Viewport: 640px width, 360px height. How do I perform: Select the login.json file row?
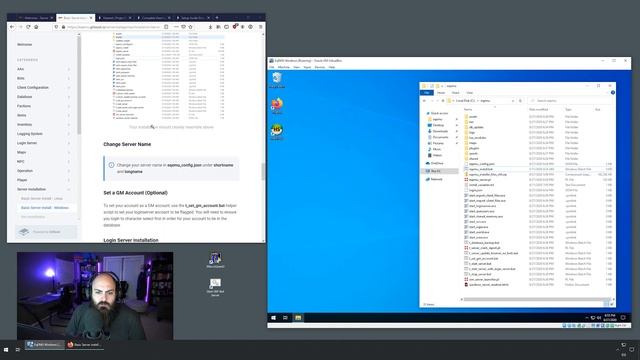(x=538, y=190)
